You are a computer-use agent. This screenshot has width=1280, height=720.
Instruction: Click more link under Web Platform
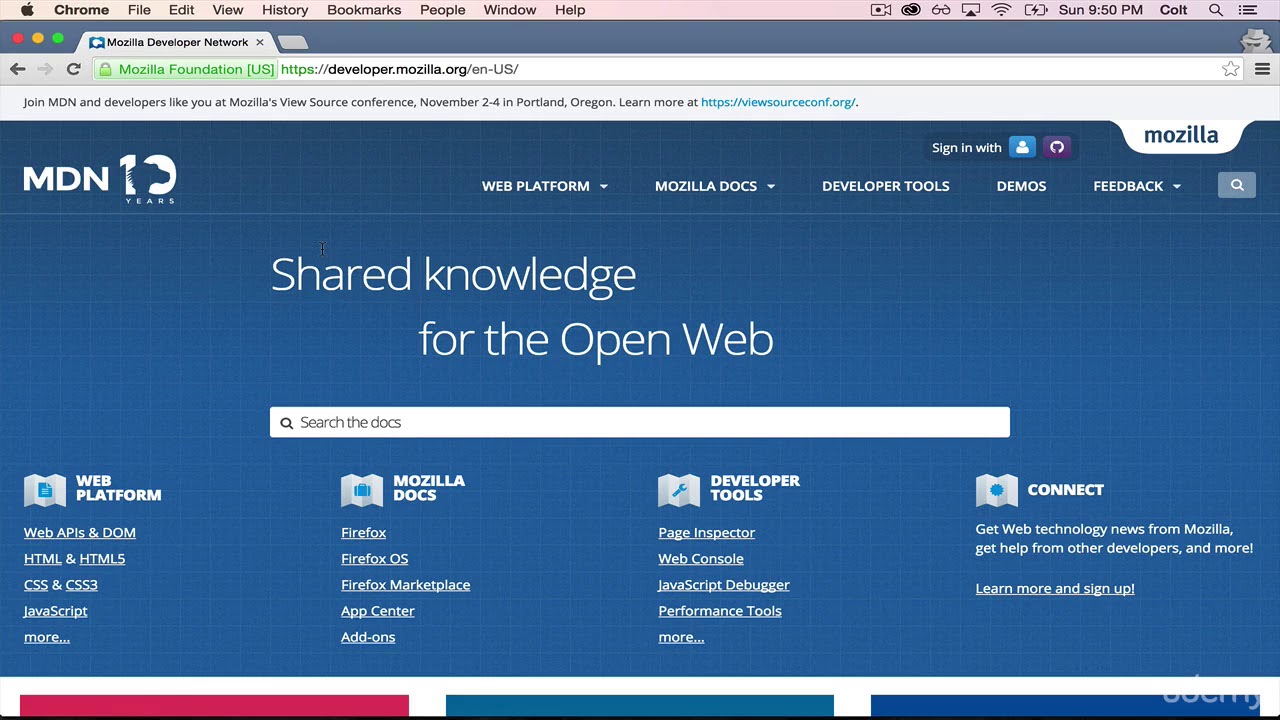click(x=47, y=637)
